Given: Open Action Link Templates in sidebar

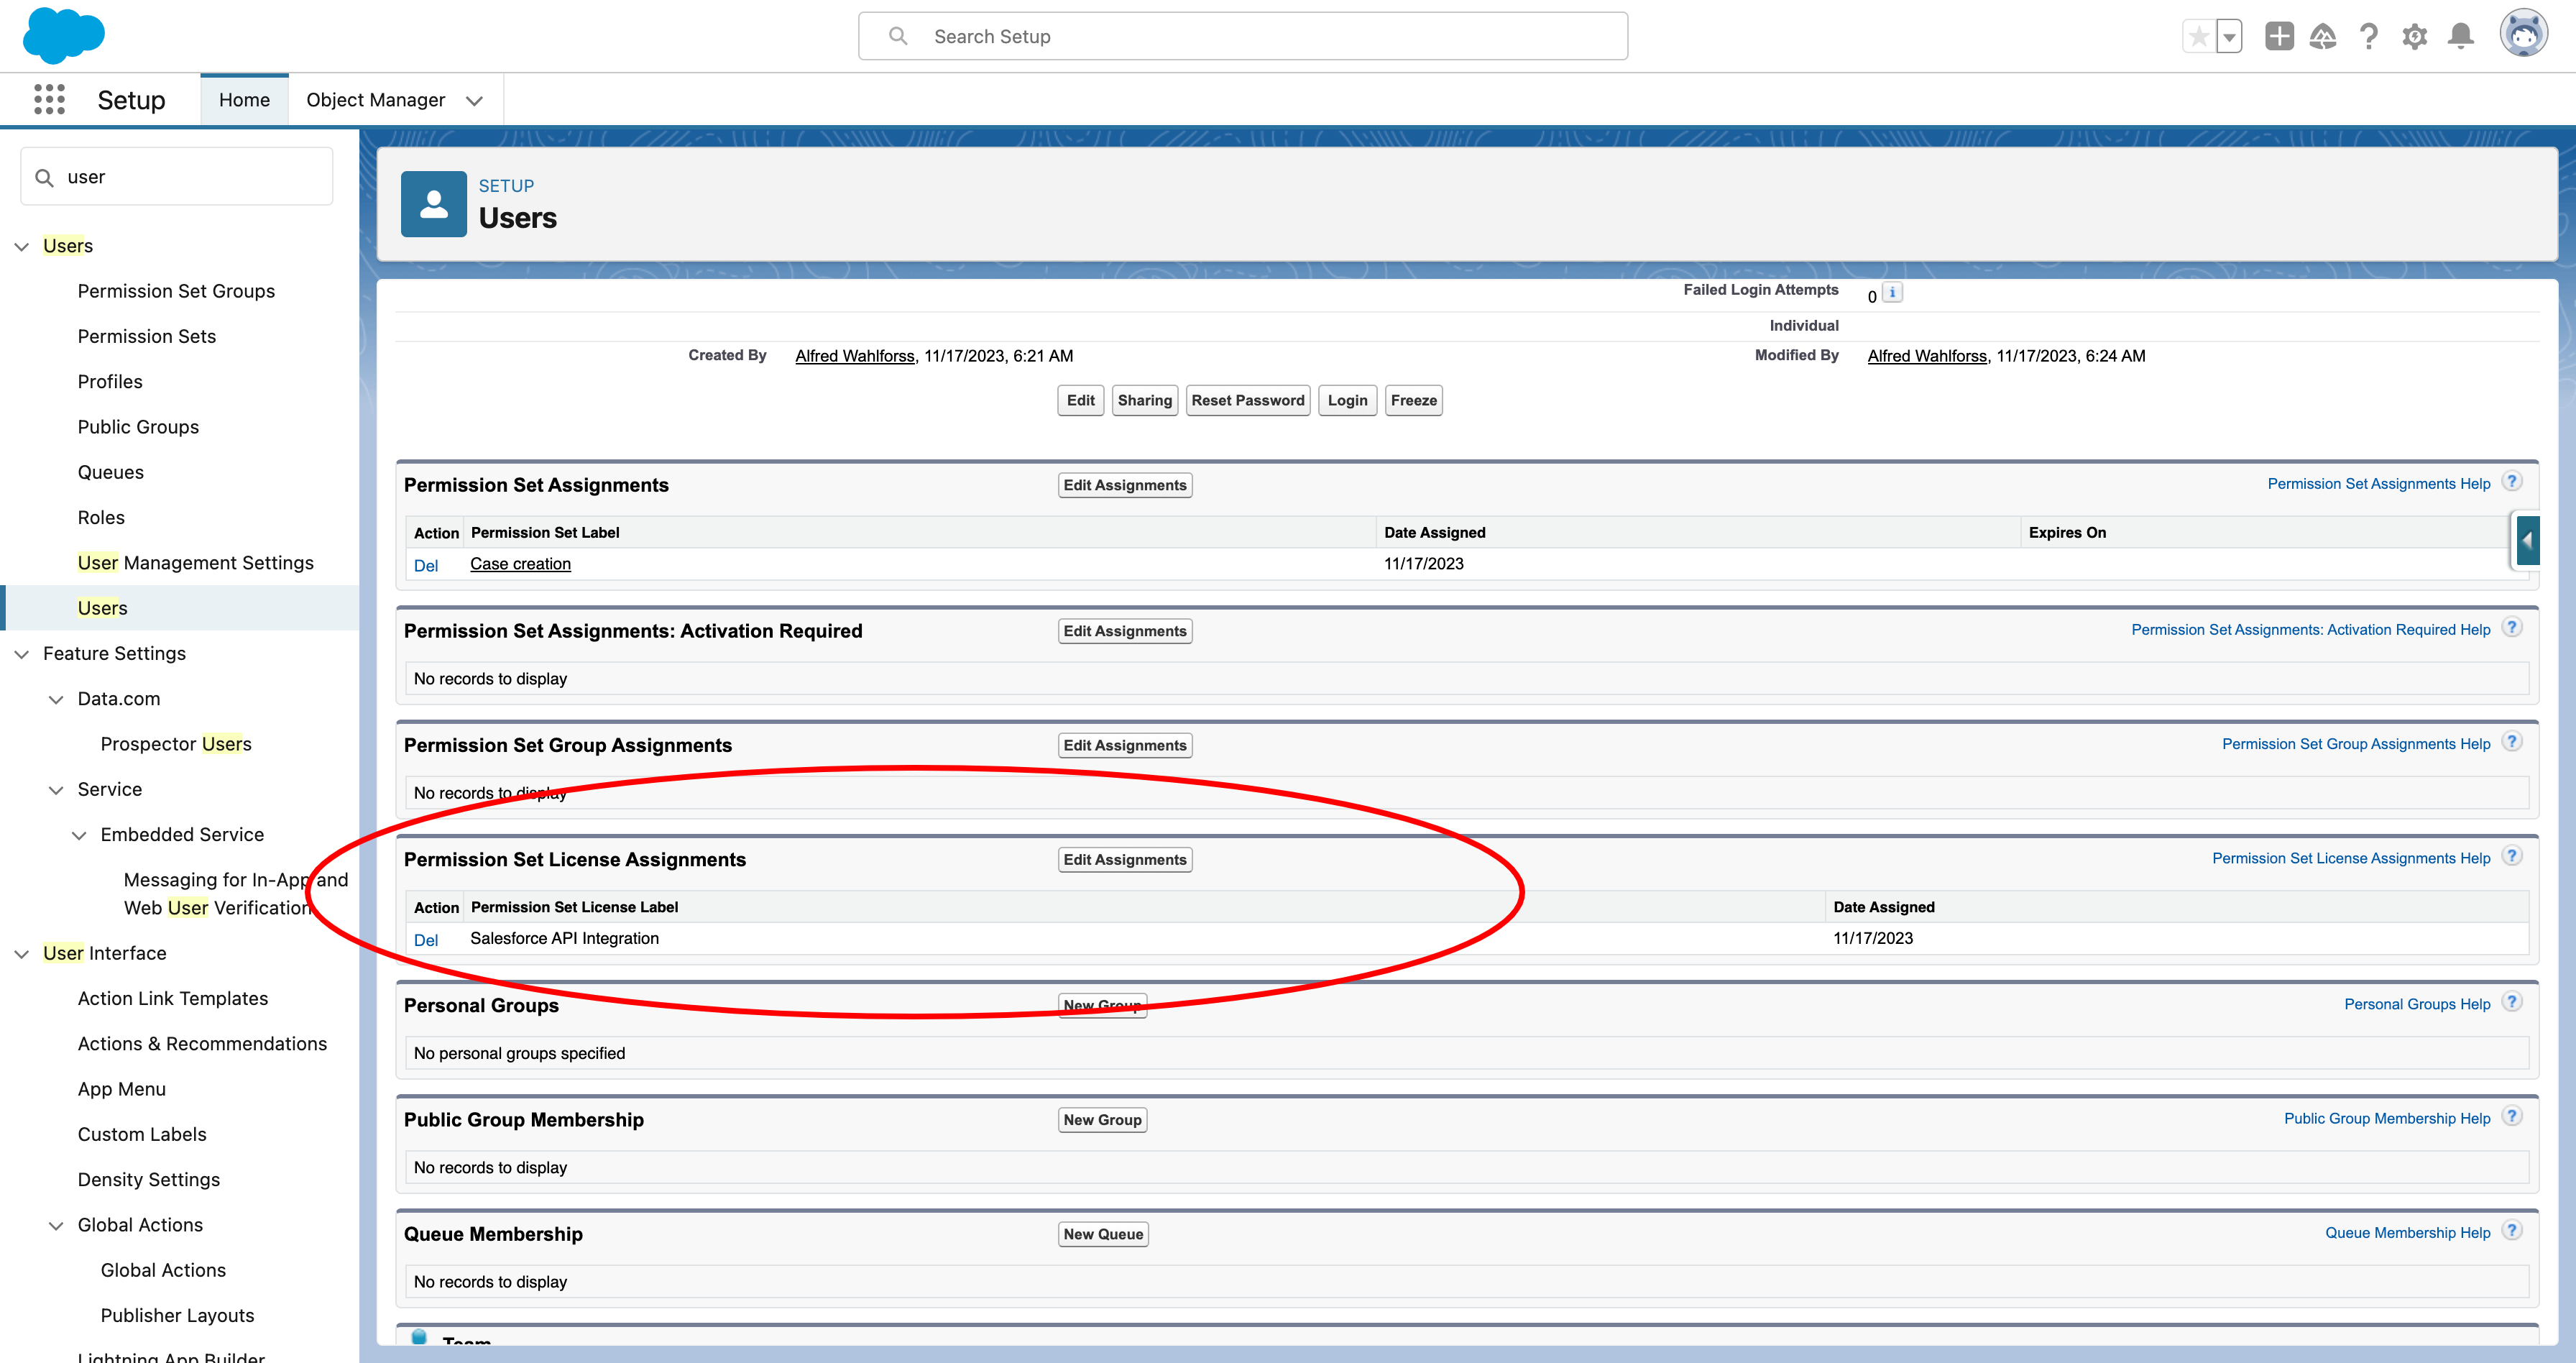Looking at the screenshot, I should (x=173, y=999).
